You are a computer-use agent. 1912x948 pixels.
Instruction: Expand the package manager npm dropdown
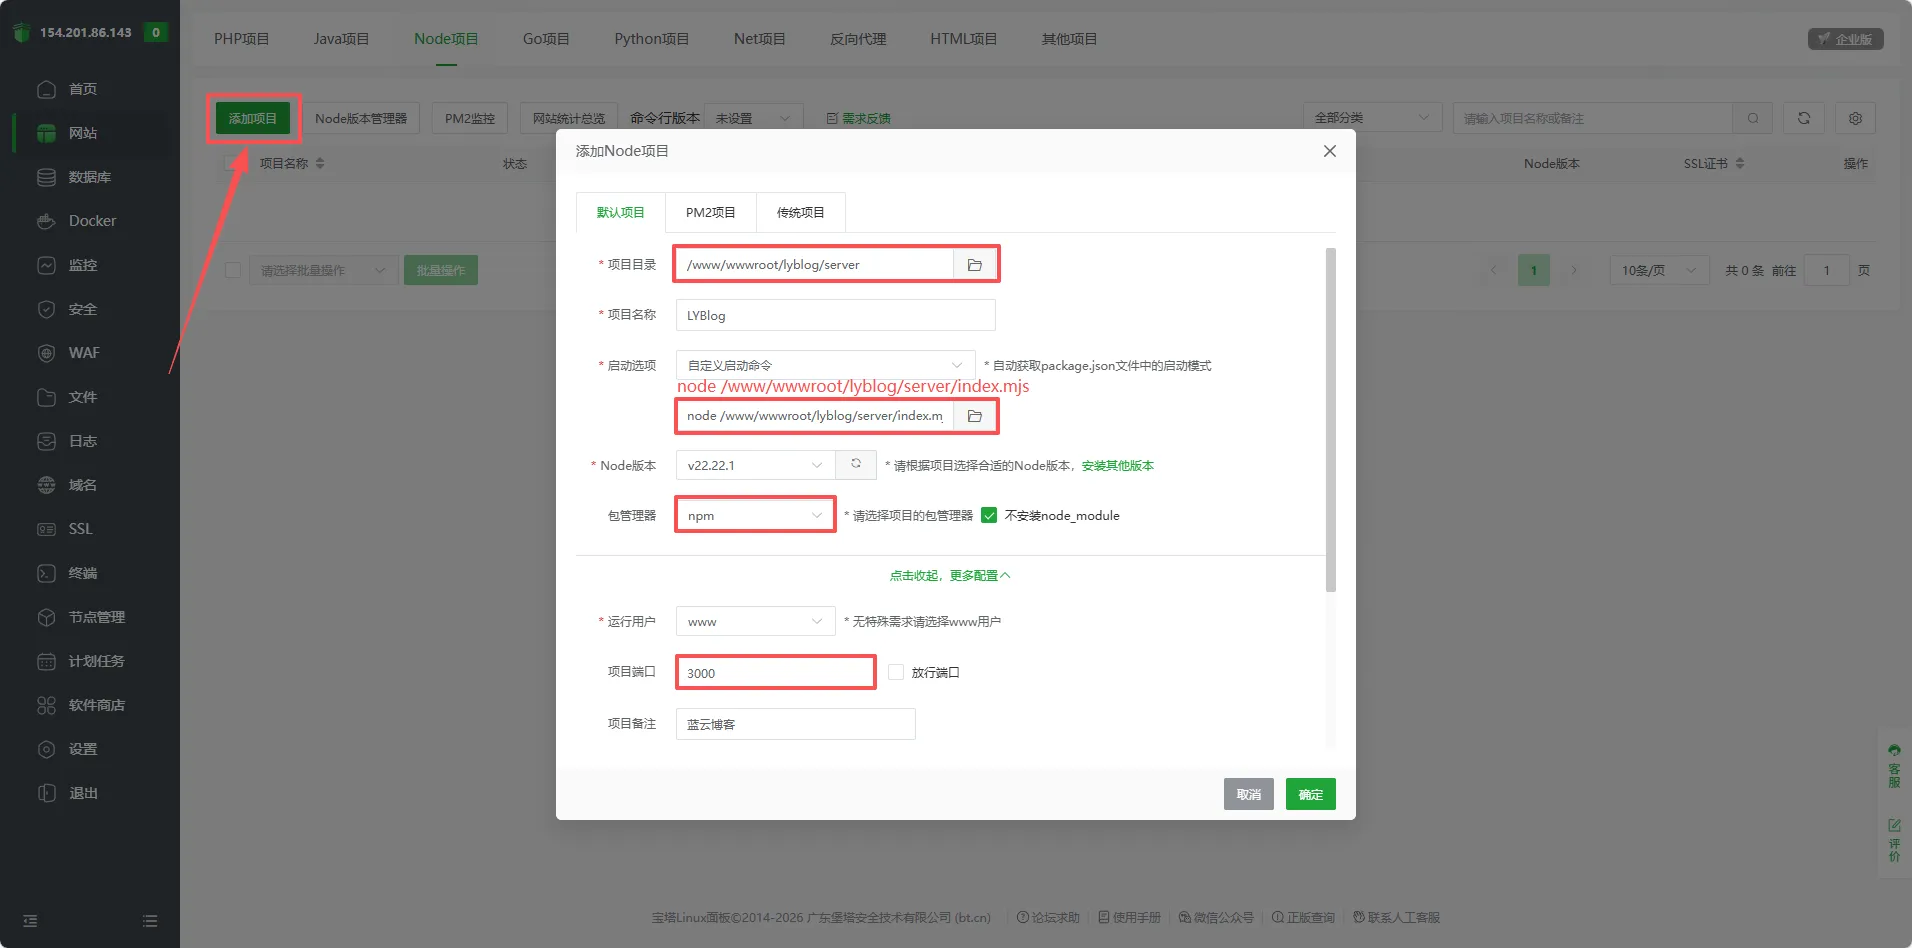[x=755, y=515]
